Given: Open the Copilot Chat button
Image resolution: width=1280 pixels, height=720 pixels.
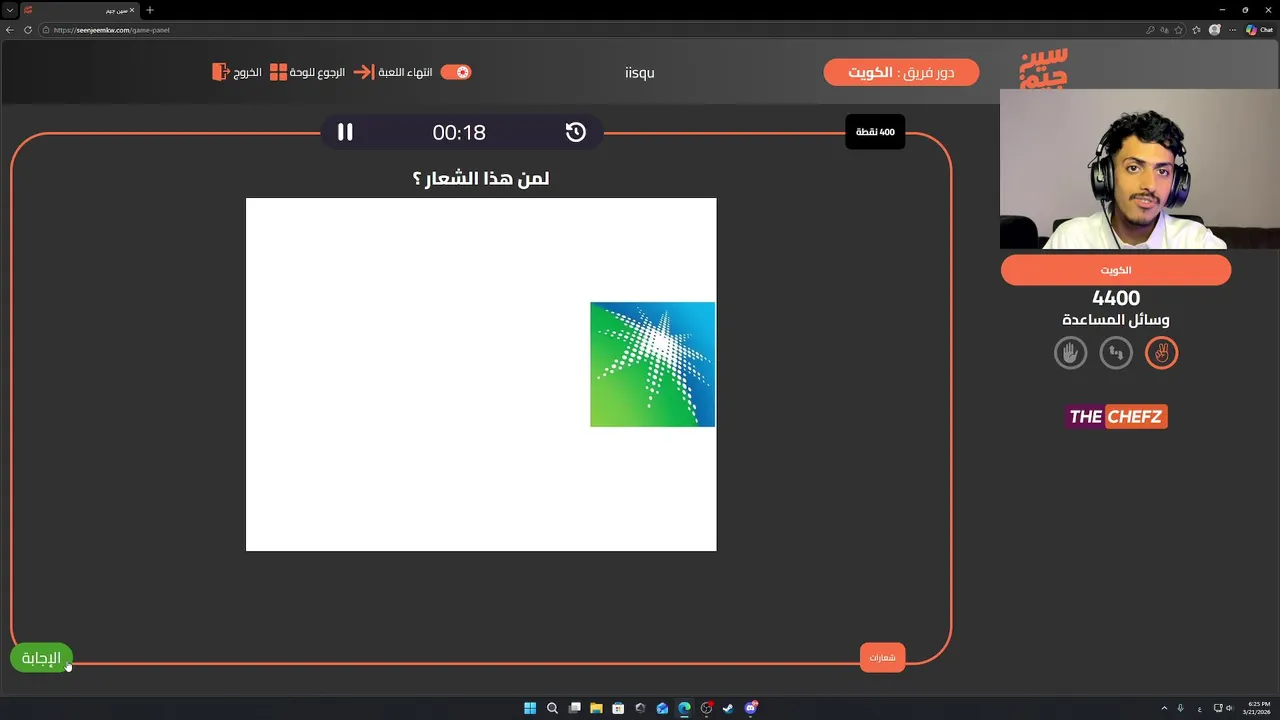Looking at the screenshot, I should [1259, 30].
